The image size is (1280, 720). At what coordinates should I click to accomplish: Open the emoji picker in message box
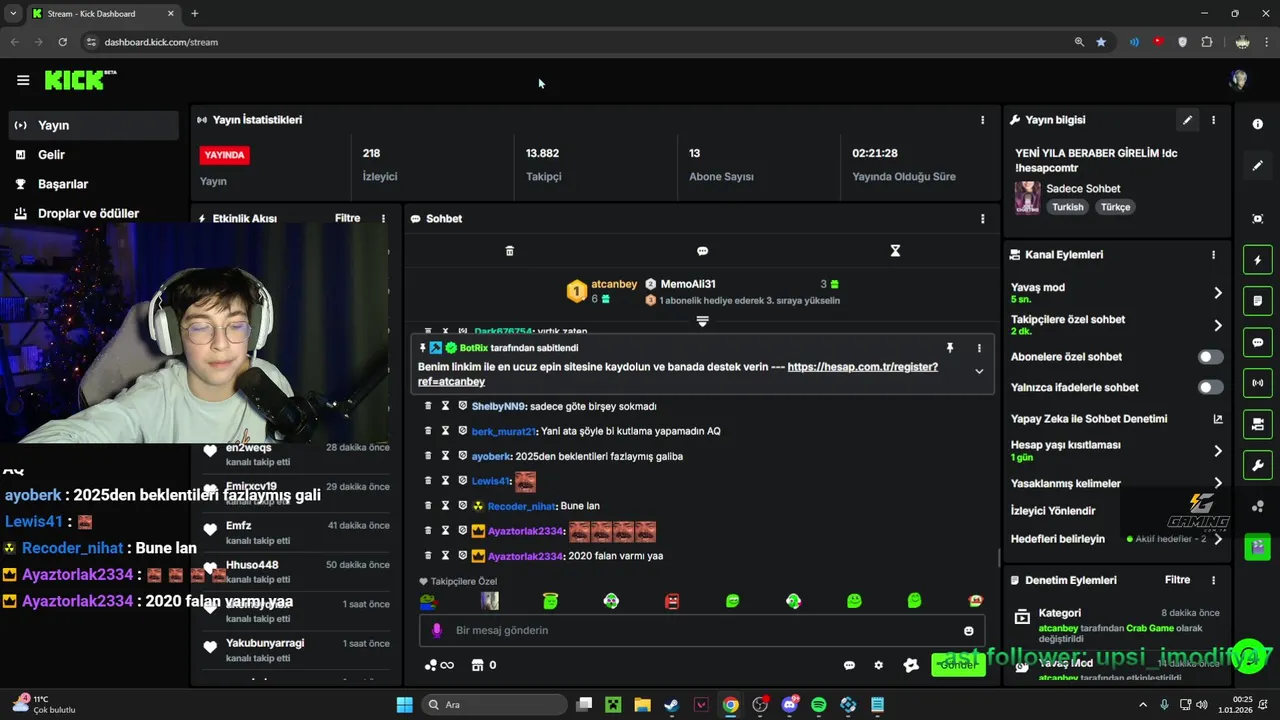point(968,631)
